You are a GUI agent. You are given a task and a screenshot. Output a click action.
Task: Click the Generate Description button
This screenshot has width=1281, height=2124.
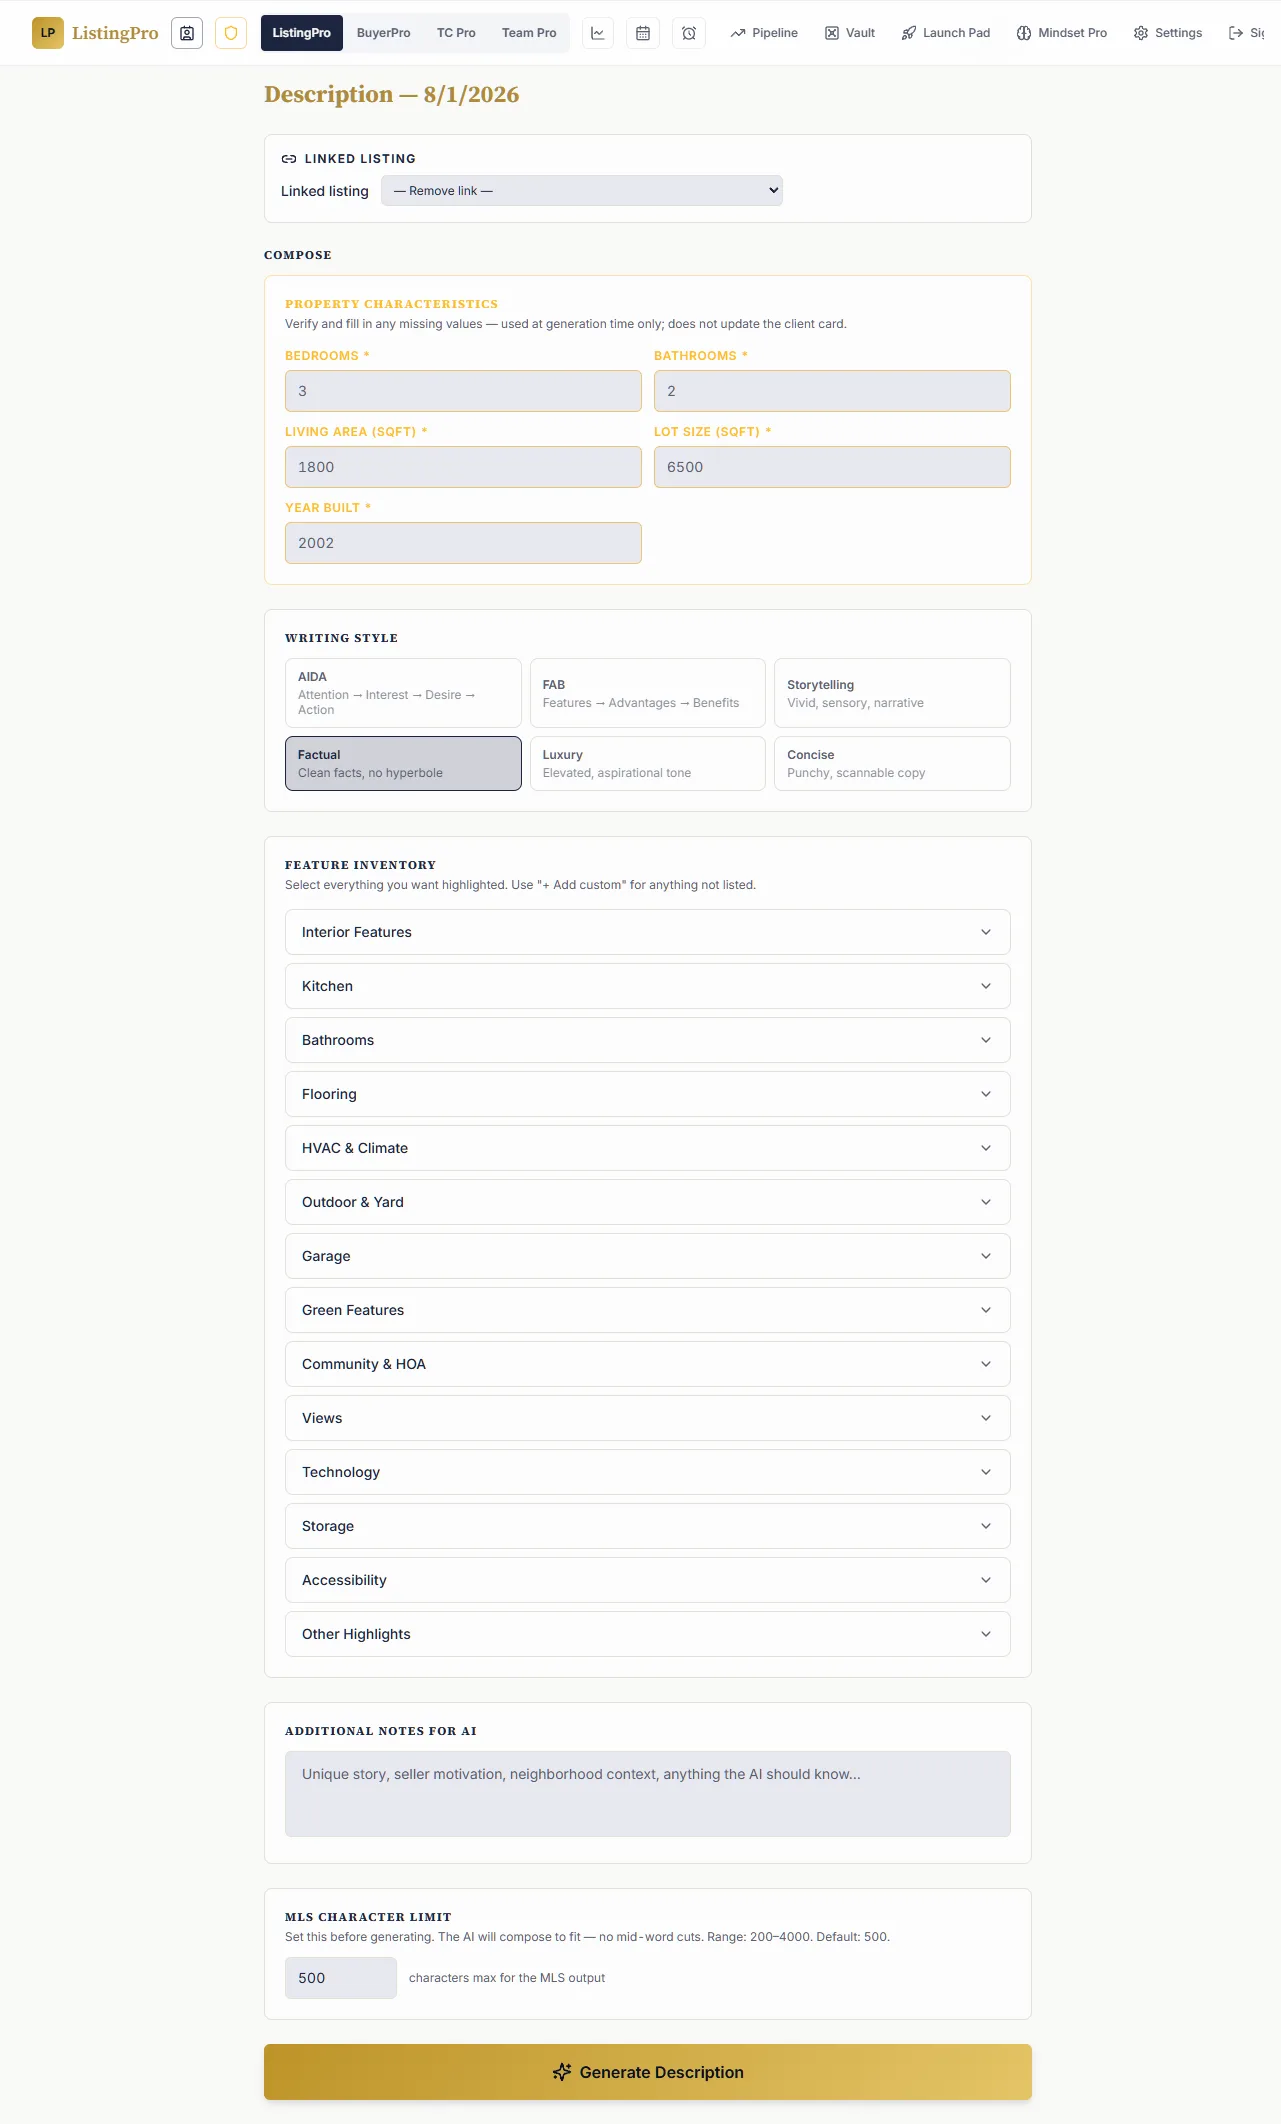648,2072
